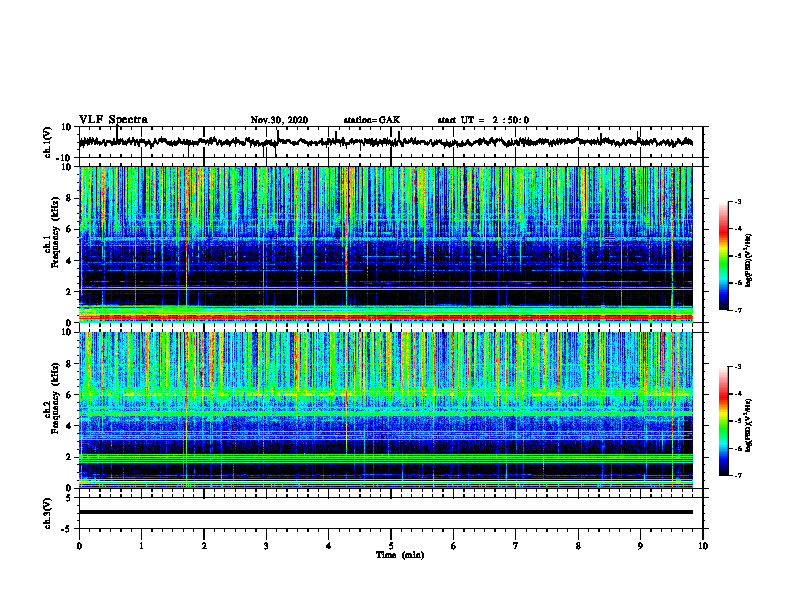Click the "VLF Spectra" plot title
Image resolution: width=792 pixels, height=612 pixels.
click(x=113, y=120)
